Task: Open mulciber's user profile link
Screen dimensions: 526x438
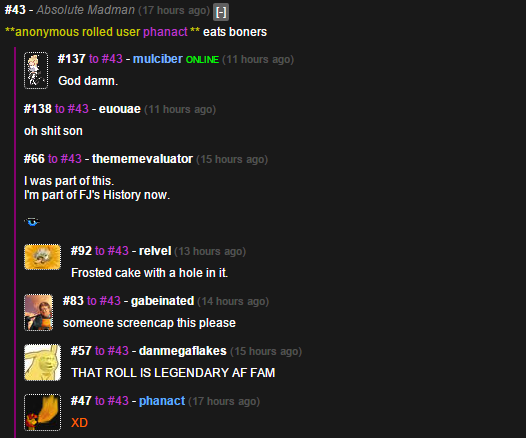Action: pos(158,59)
